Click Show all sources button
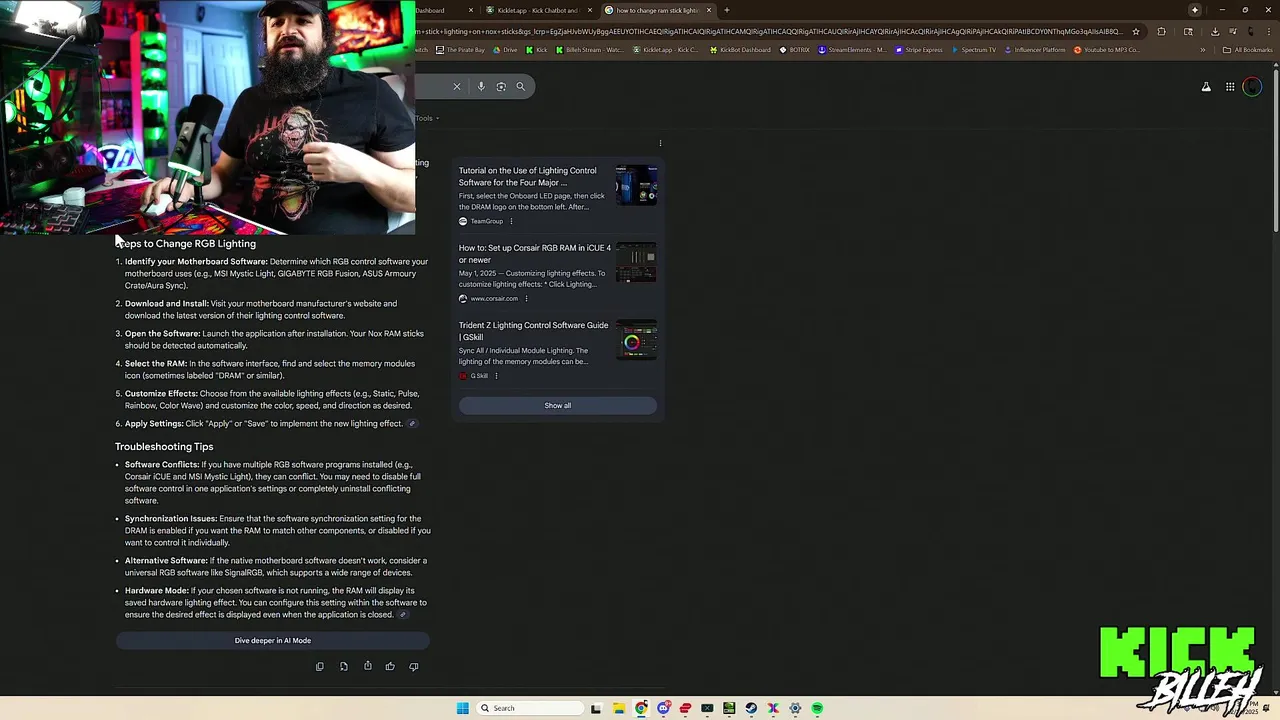The height and width of the screenshot is (720, 1280). [x=558, y=405]
